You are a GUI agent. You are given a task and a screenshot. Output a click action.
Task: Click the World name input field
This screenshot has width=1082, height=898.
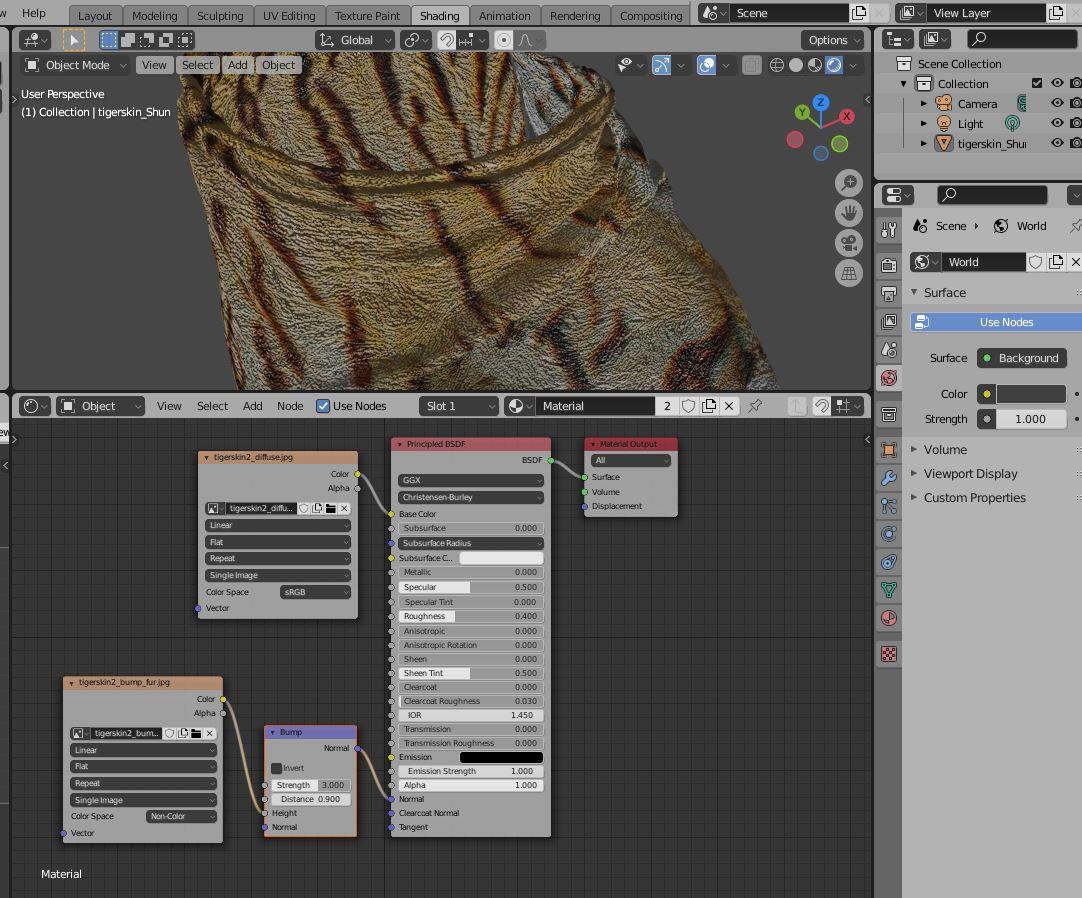[984, 262]
